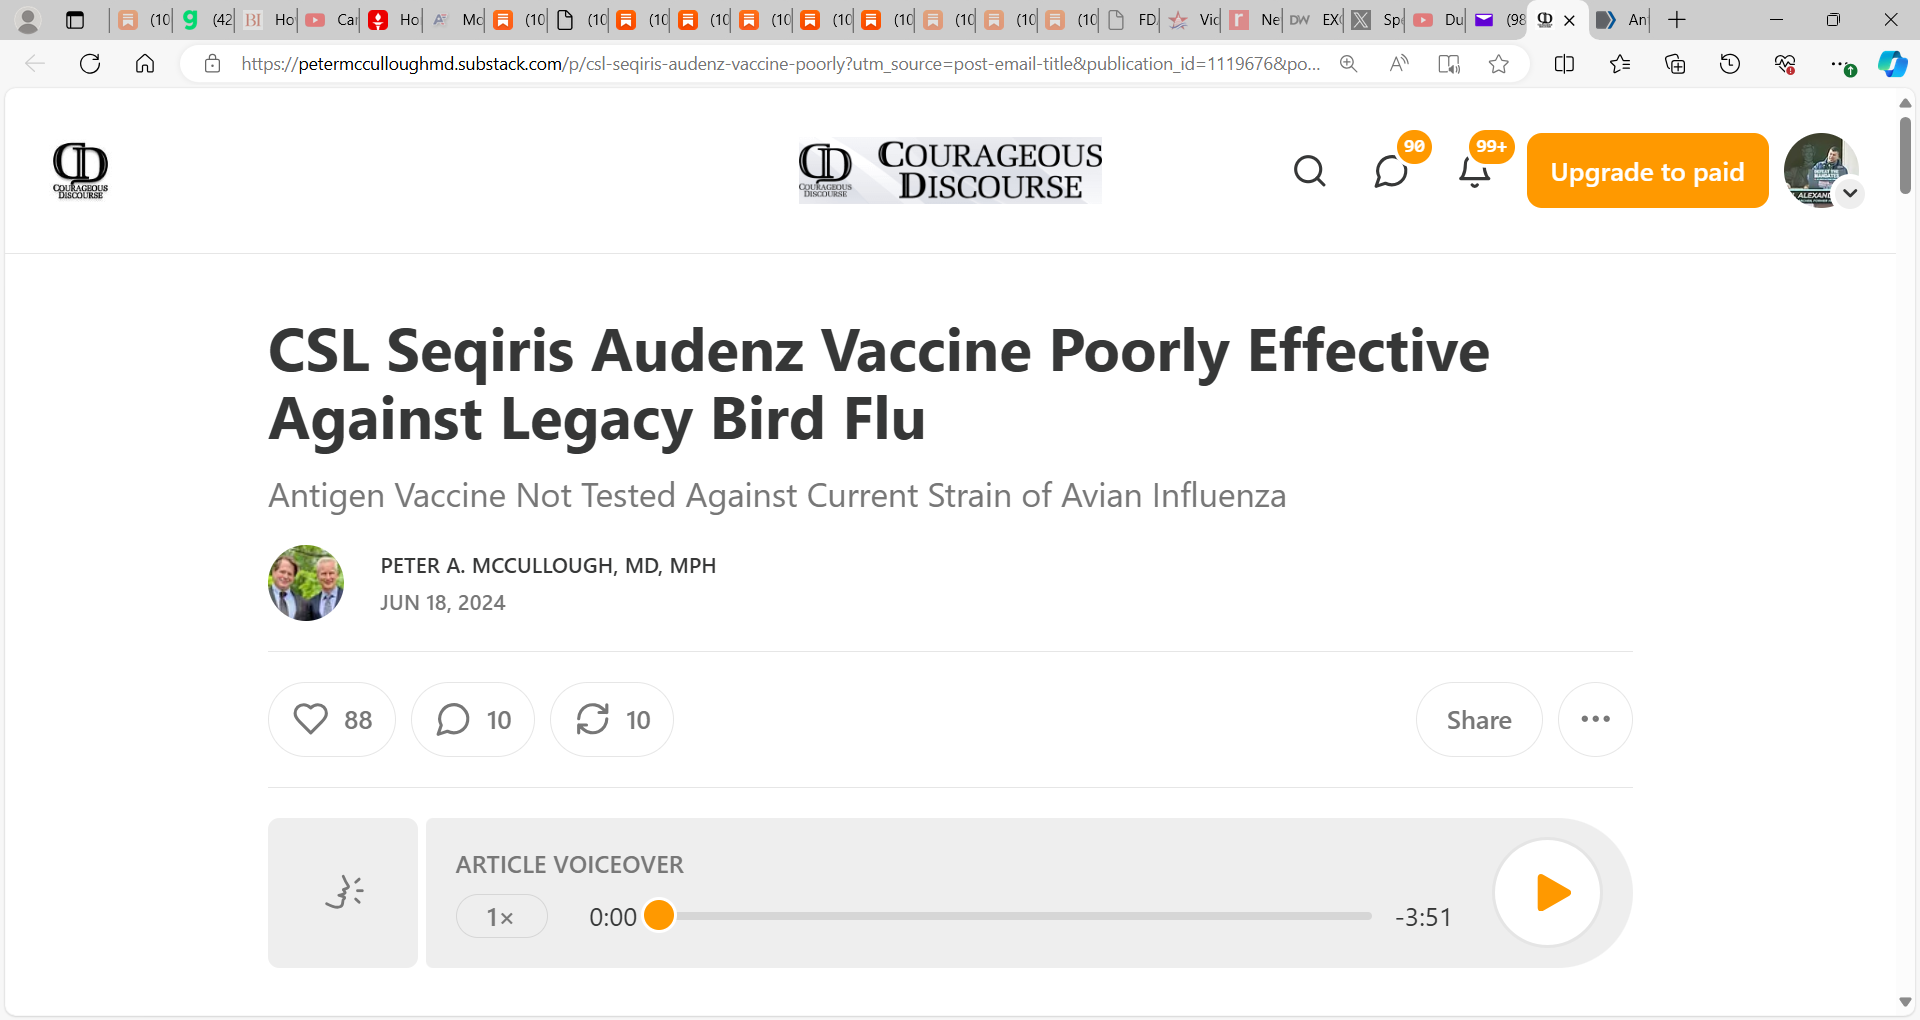Click the article title heading
This screenshot has width=1920, height=1020.
click(879, 384)
